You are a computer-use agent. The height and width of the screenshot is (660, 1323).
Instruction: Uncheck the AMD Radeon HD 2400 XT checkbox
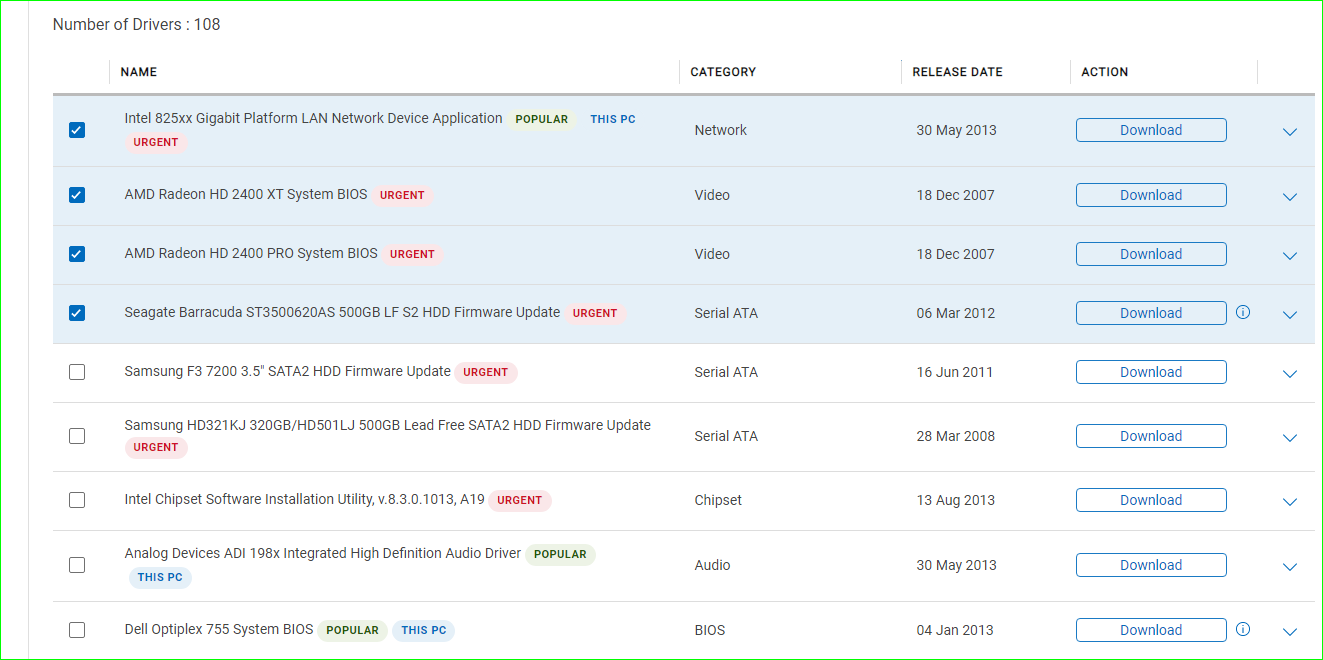(77, 195)
